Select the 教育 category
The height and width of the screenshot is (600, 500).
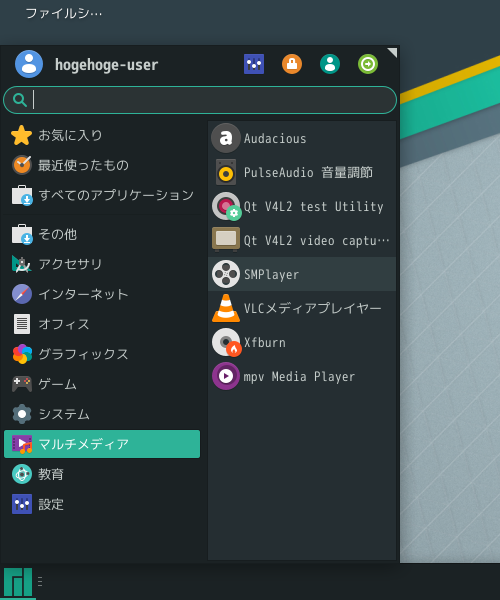(102, 474)
